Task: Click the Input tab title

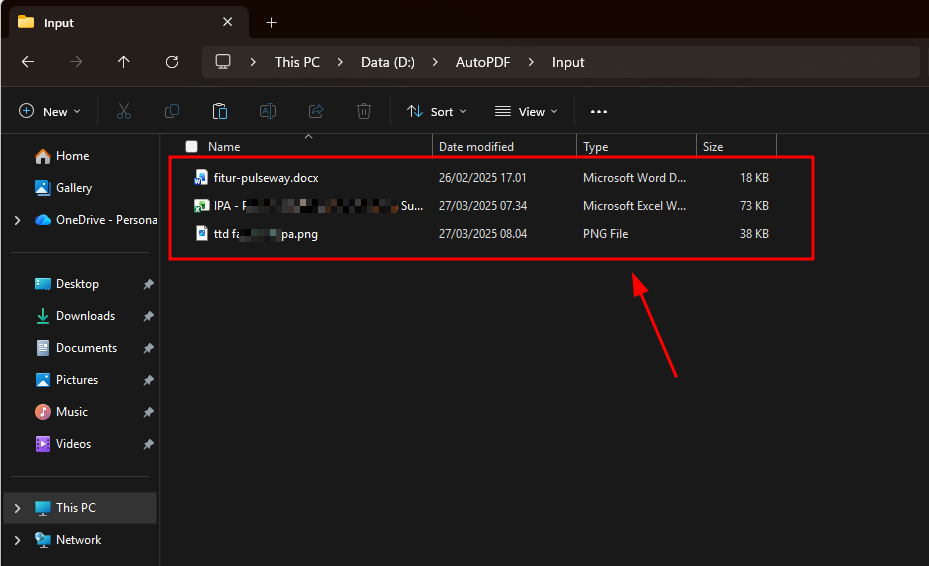Action: [x=59, y=23]
